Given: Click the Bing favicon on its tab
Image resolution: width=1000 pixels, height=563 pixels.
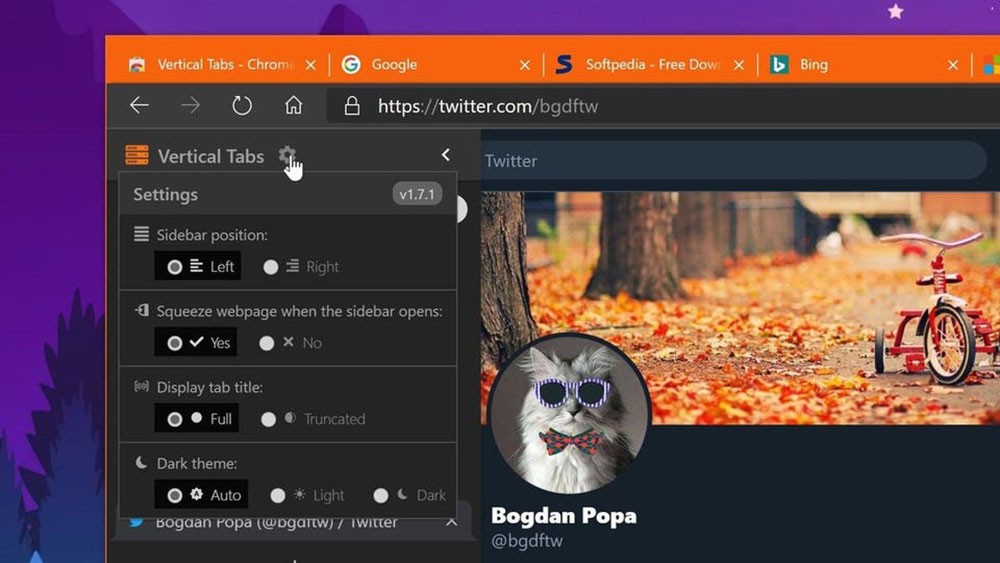Looking at the screenshot, I should point(779,64).
